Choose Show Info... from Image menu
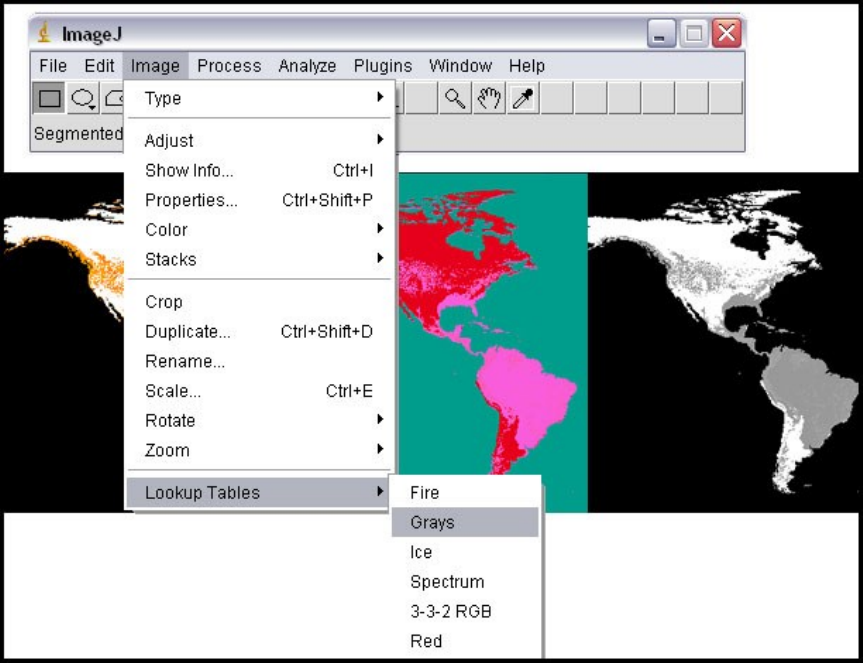863x663 pixels. click(259, 171)
